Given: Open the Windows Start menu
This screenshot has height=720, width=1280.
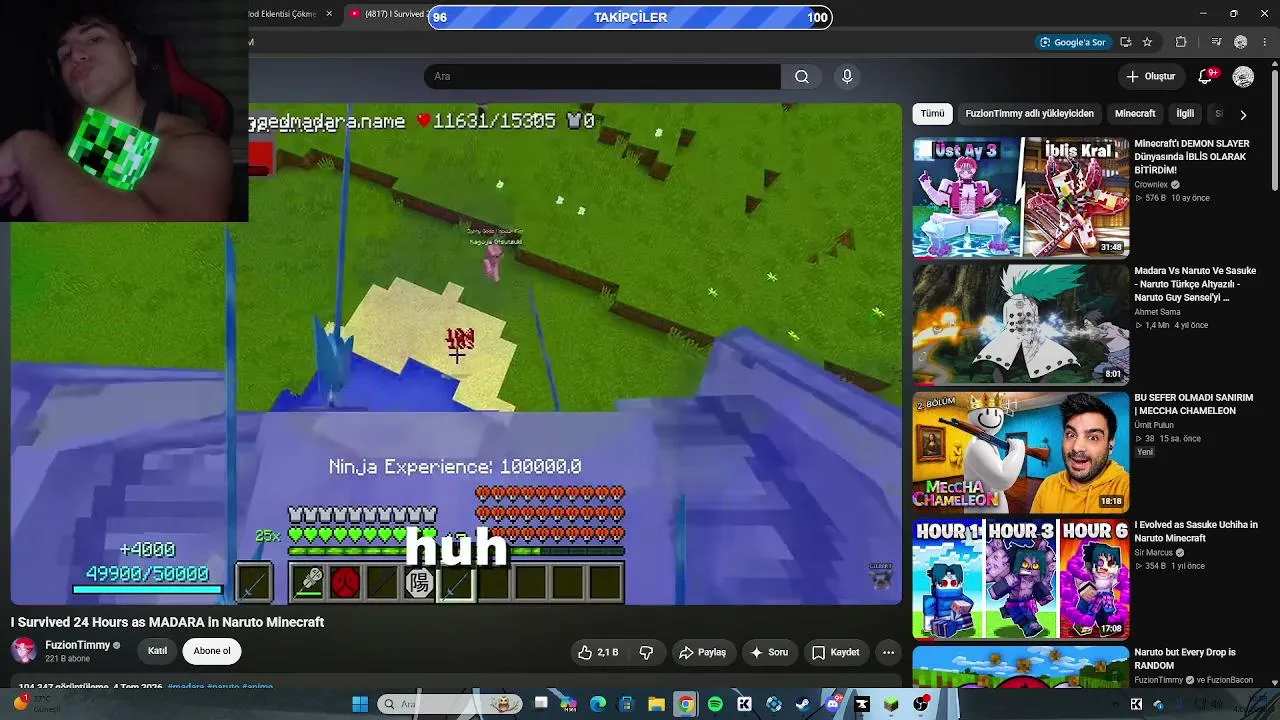Looking at the screenshot, I should click(x=360, y=704).
